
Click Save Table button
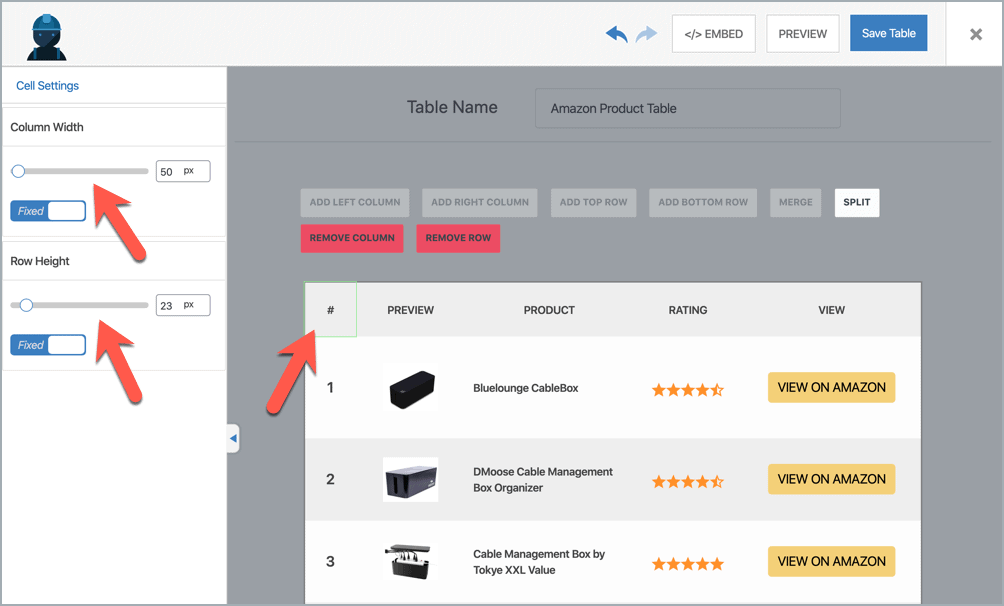(x=888, y=33)
